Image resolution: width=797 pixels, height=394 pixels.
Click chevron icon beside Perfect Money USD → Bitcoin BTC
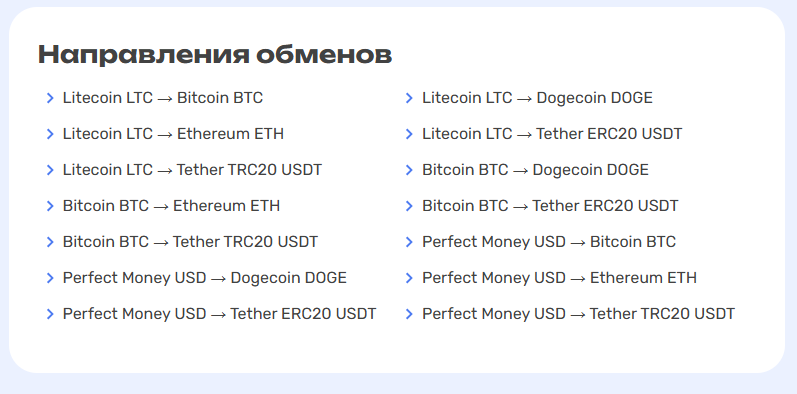pyautogui.click(x=409, y=242)
